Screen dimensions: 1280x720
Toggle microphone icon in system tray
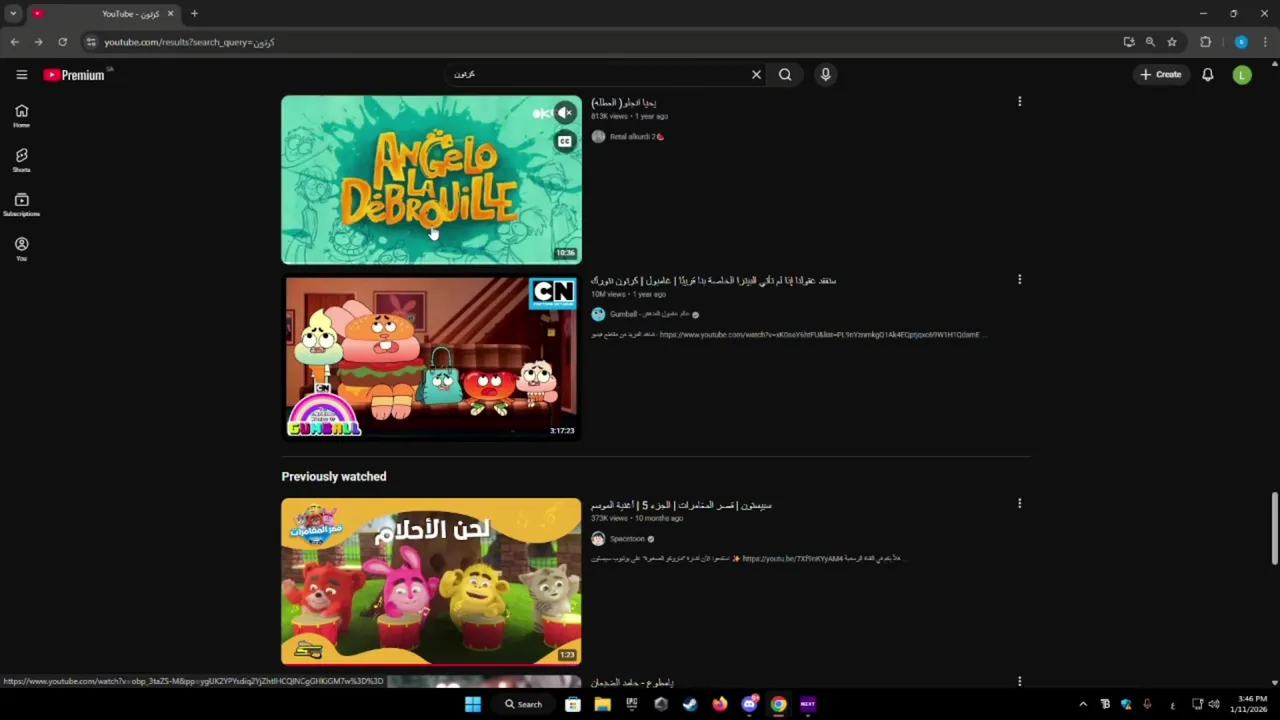pyautogui.click(x=1147, y=704)
